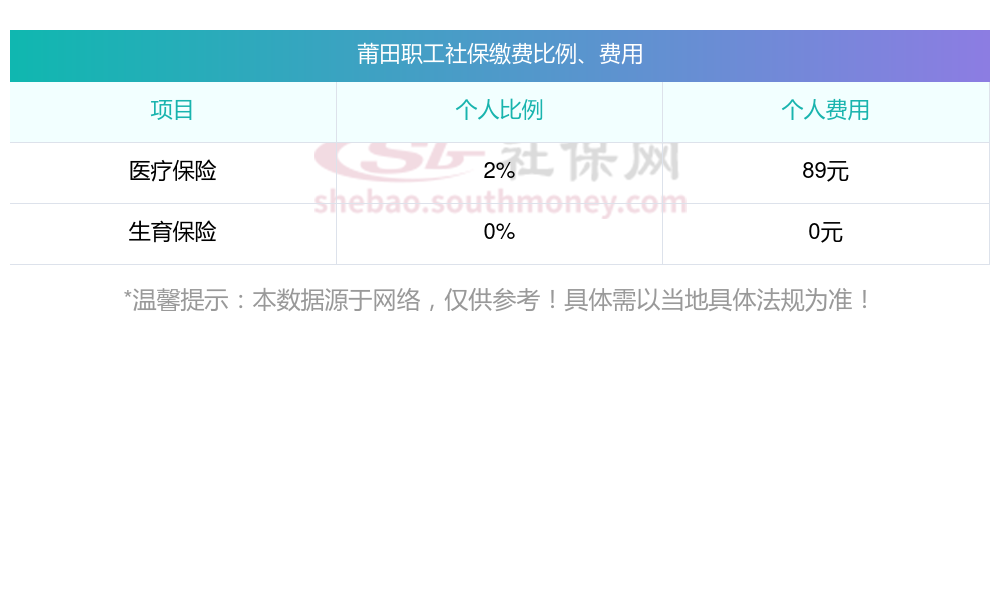Open the shebao.southmoney.com watermark link
Image resolution: width=1000 pixels, height=612 pixels.
(500, 203)
